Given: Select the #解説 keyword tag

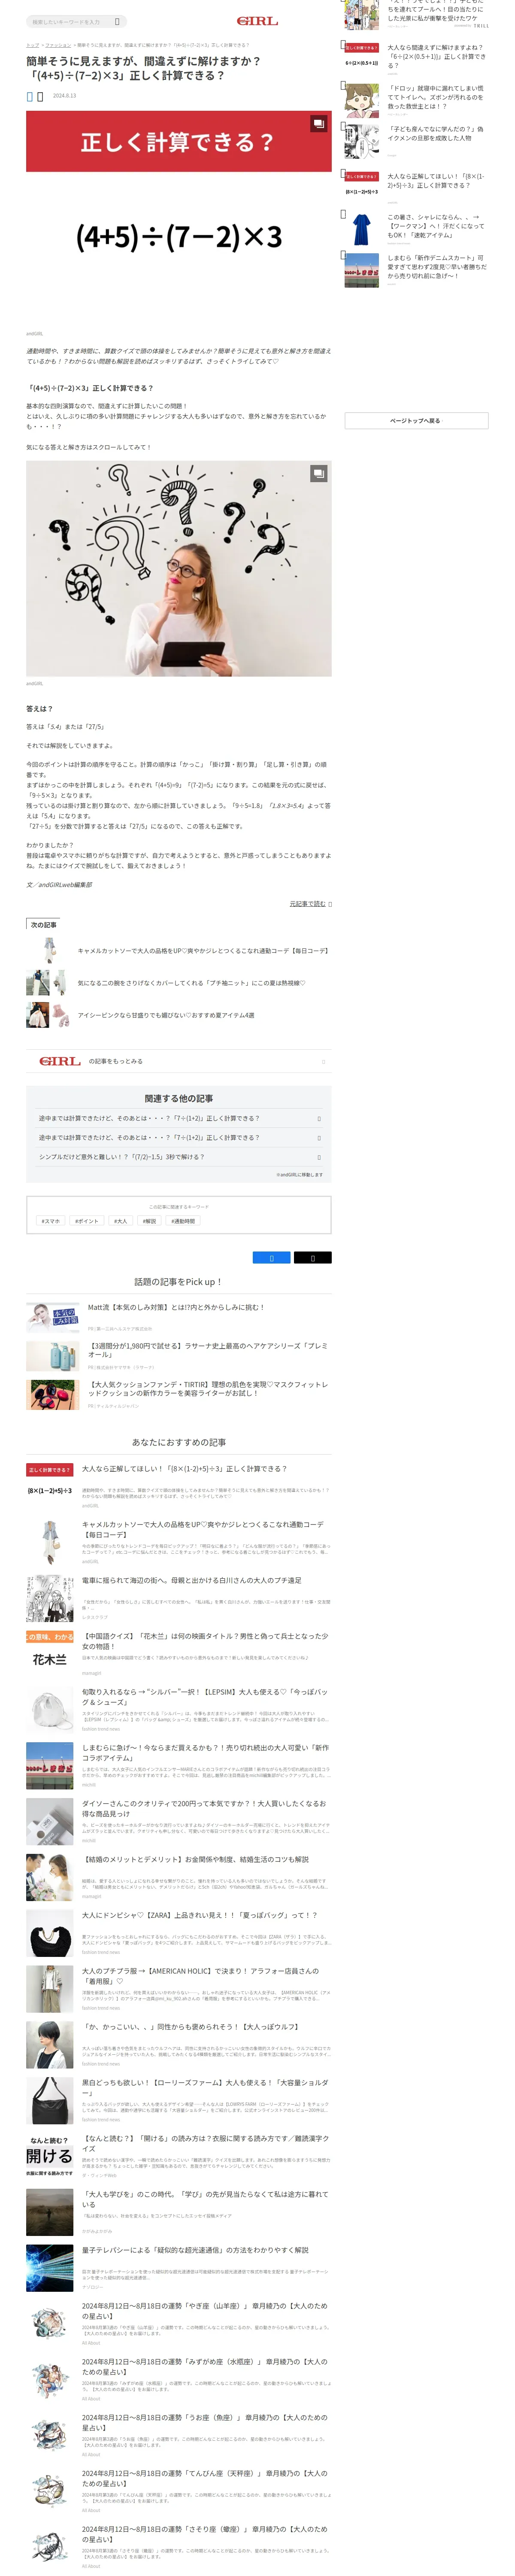Looking at the screenshot, I should pos(149,1220).
